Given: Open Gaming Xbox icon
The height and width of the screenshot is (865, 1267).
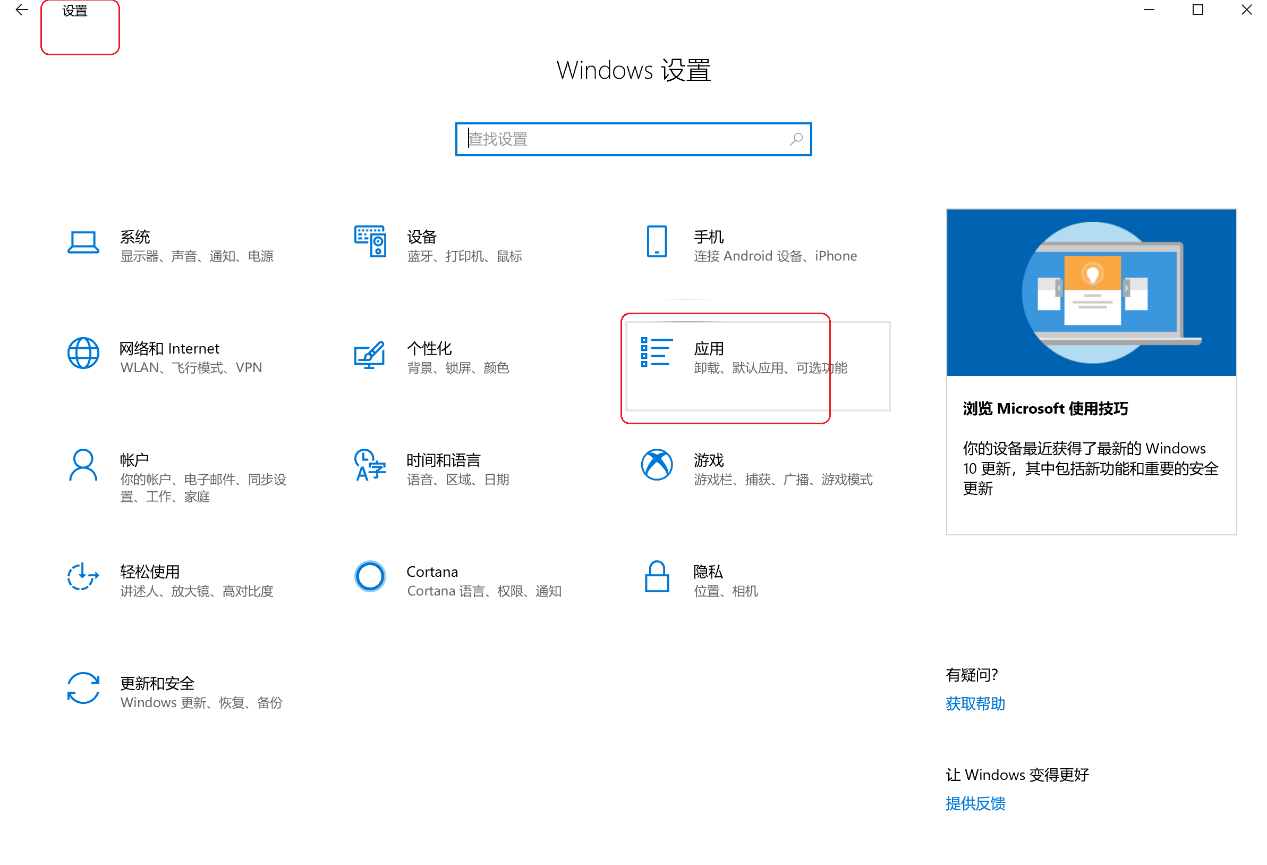Looking at the screenshot, I should [657, 465].
